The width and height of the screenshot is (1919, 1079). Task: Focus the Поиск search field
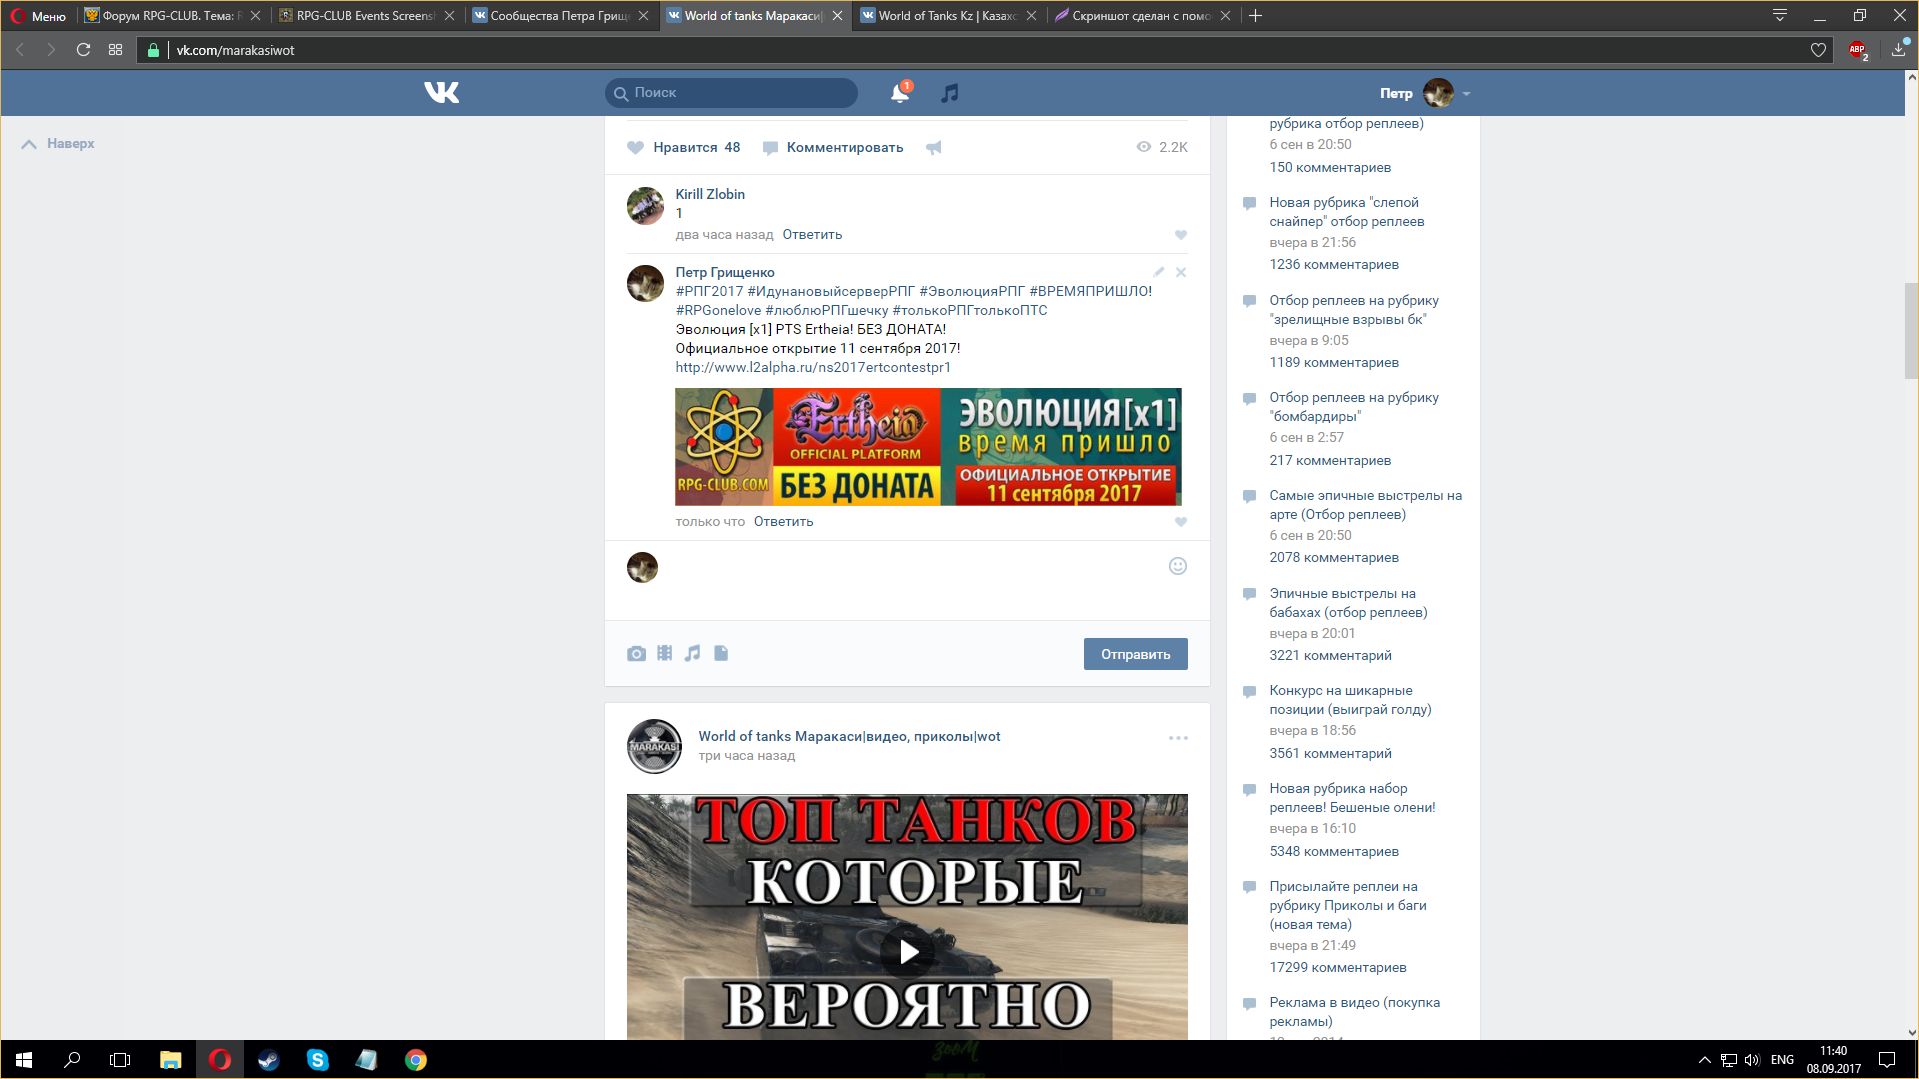[731, 93]
